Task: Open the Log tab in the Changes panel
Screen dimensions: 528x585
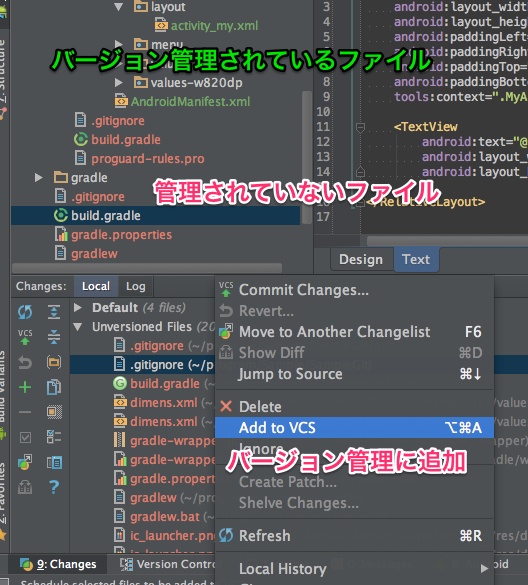Action: [135, 286]
